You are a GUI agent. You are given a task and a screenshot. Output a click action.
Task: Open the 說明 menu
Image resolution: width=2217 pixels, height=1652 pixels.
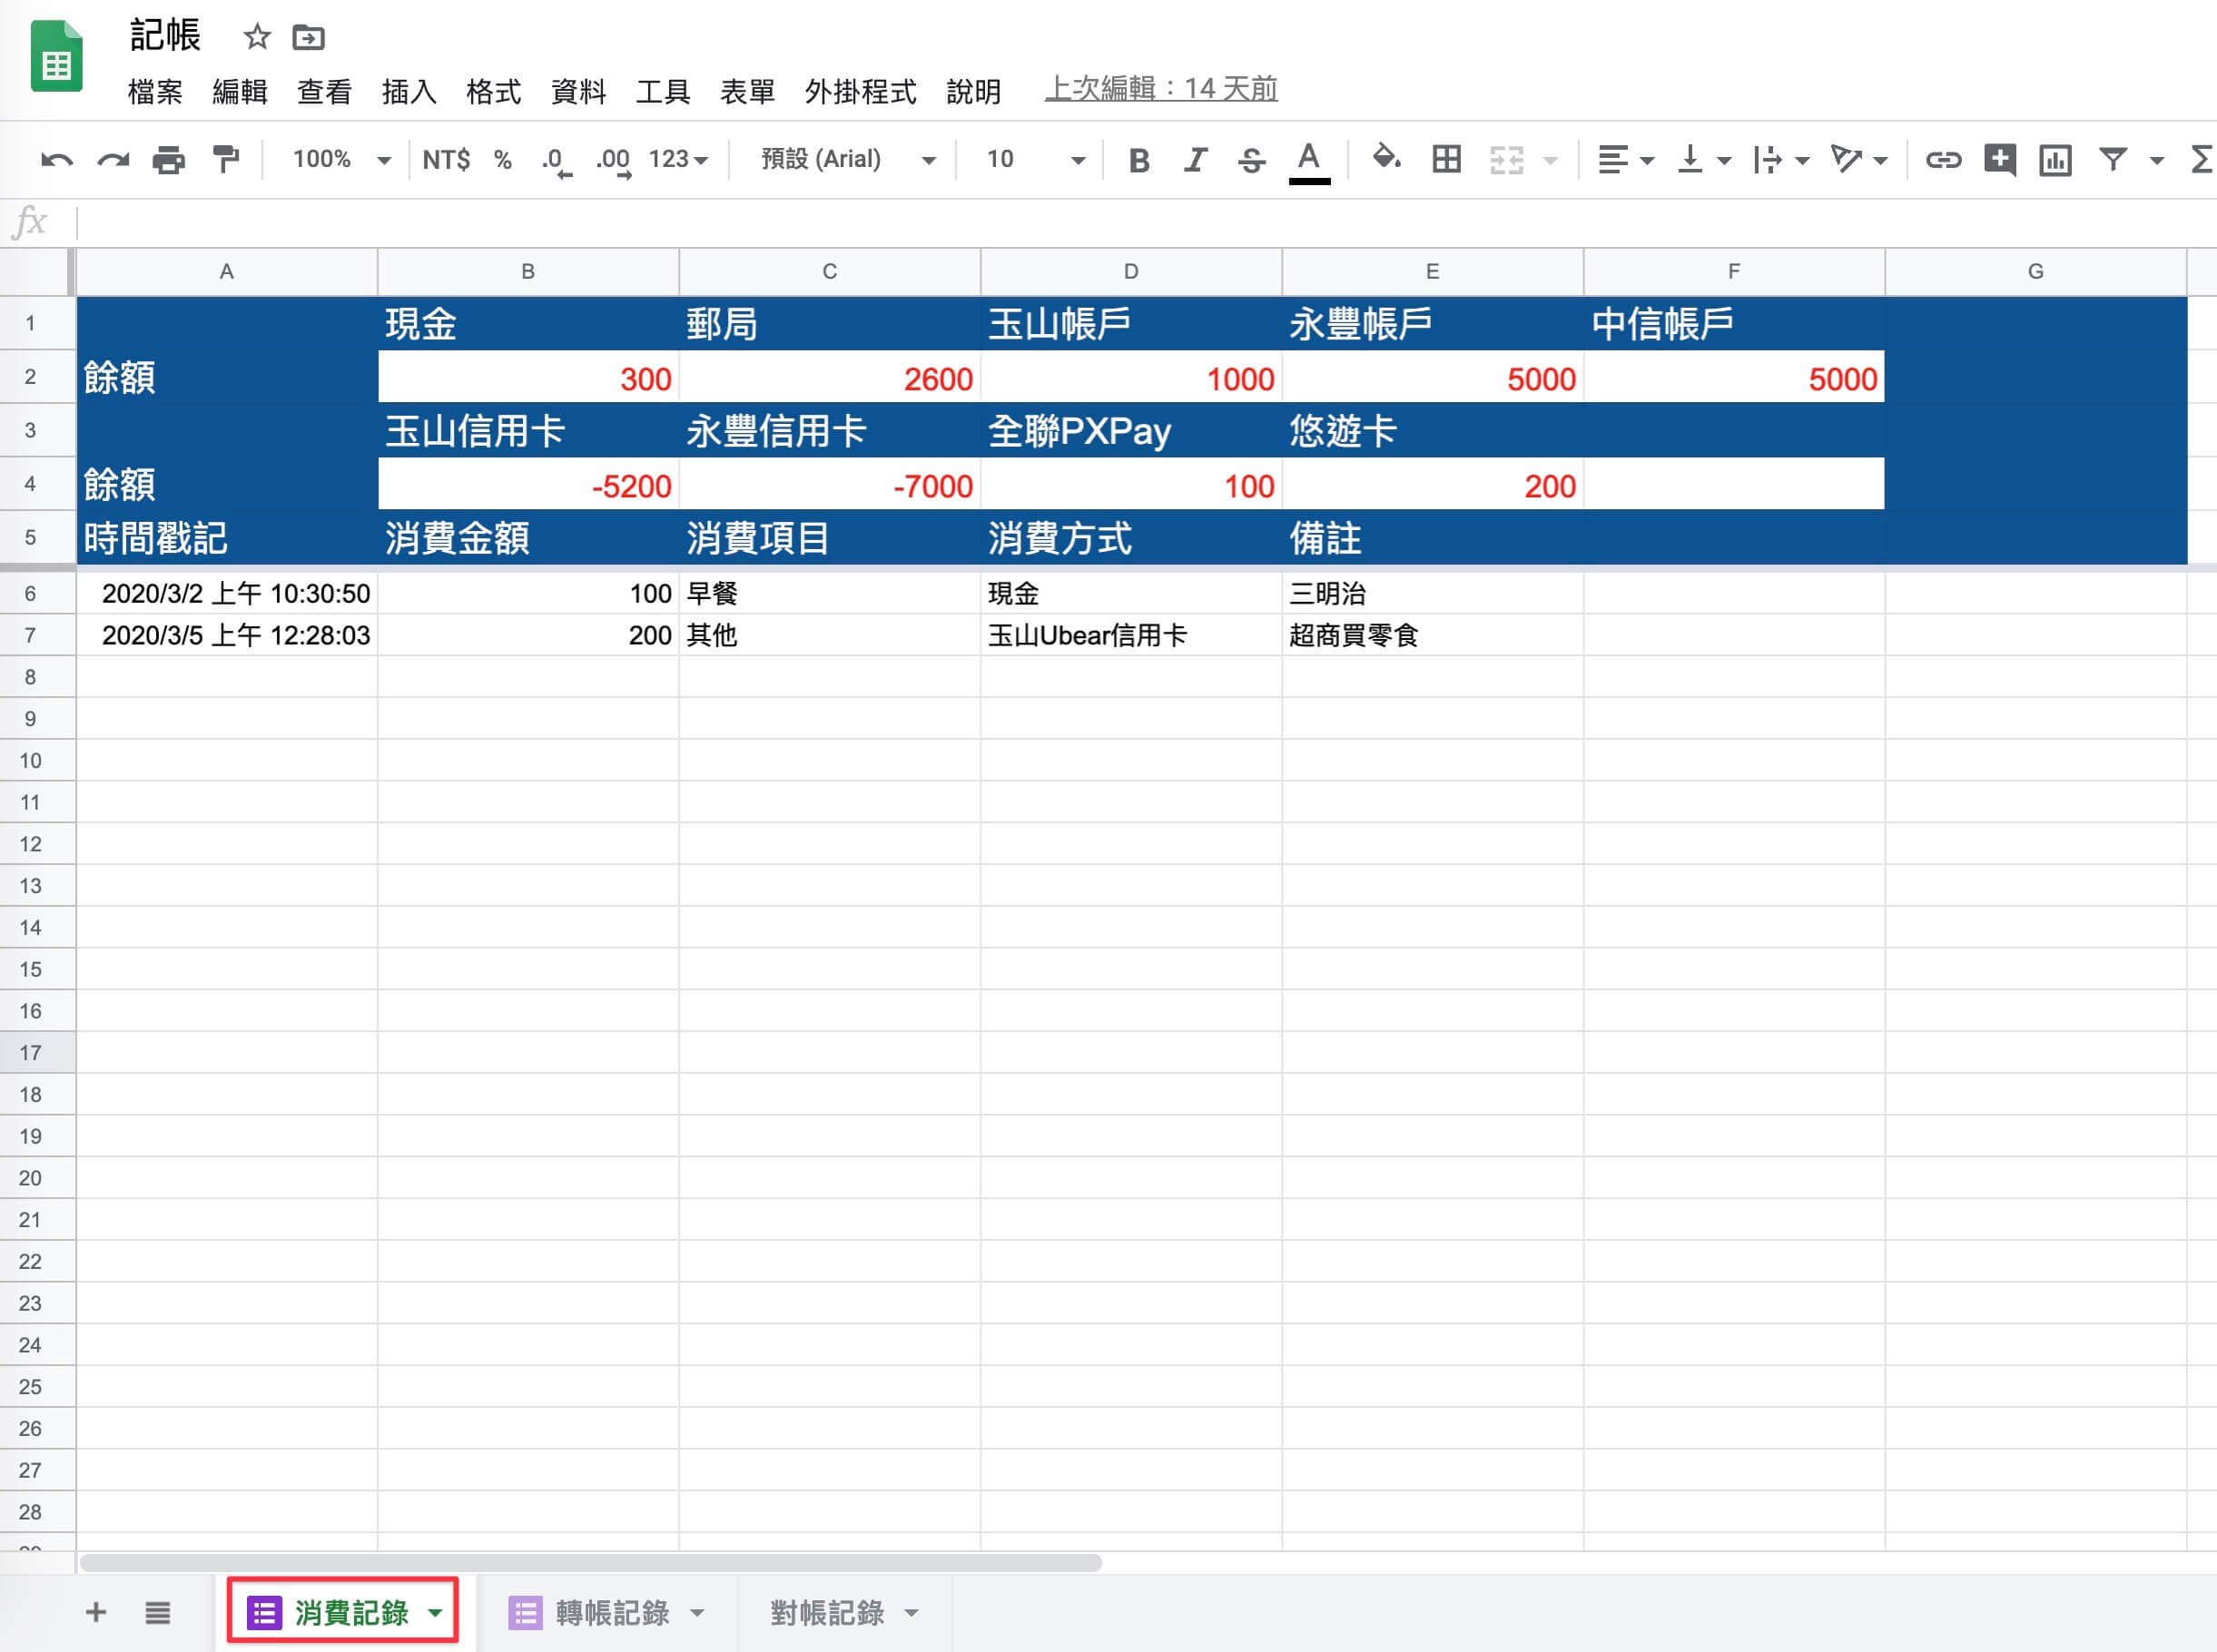[x=973, y=92]
